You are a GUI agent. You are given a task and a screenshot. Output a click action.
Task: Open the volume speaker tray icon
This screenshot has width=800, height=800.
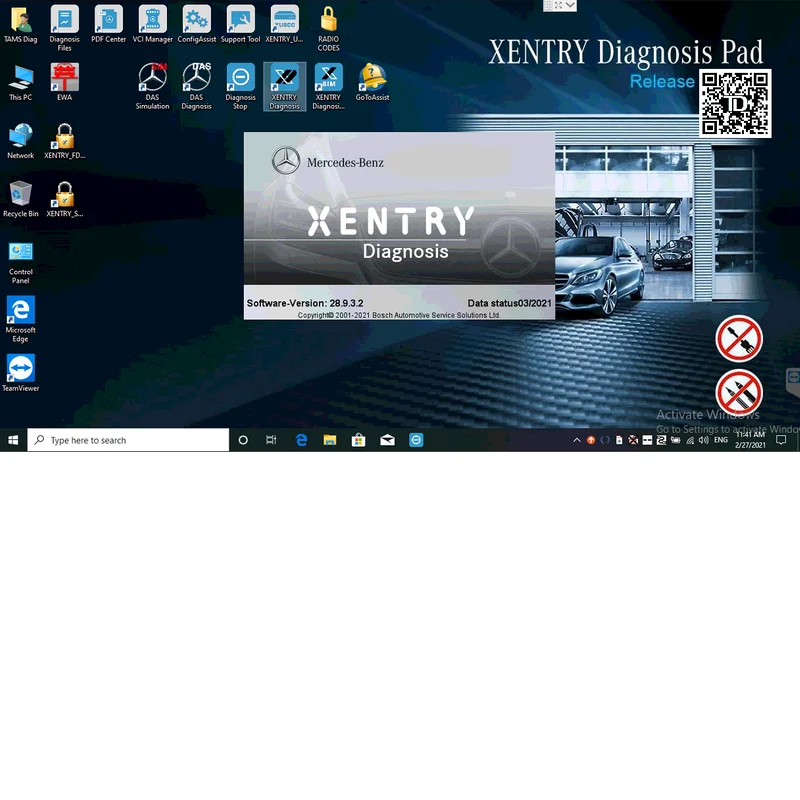click(x=704, y=440)
